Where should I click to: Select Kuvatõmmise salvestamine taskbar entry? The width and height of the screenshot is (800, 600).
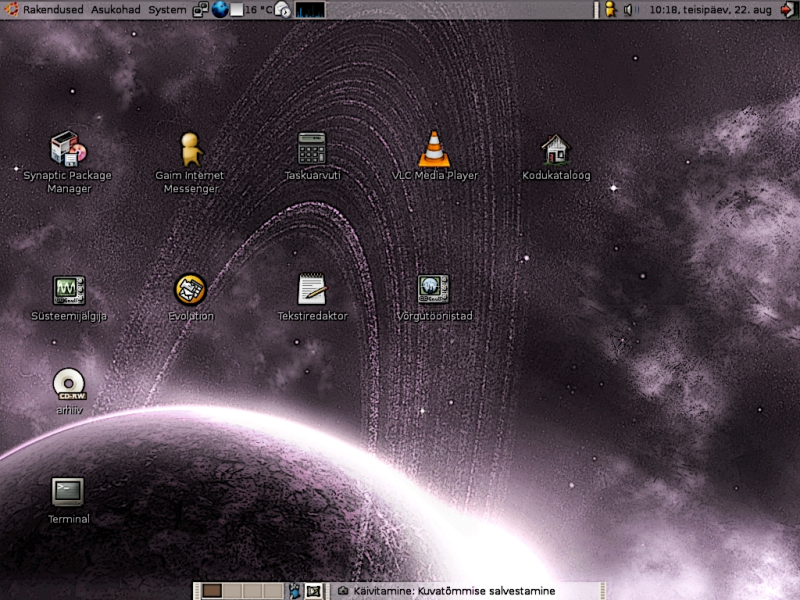point(446,591)
